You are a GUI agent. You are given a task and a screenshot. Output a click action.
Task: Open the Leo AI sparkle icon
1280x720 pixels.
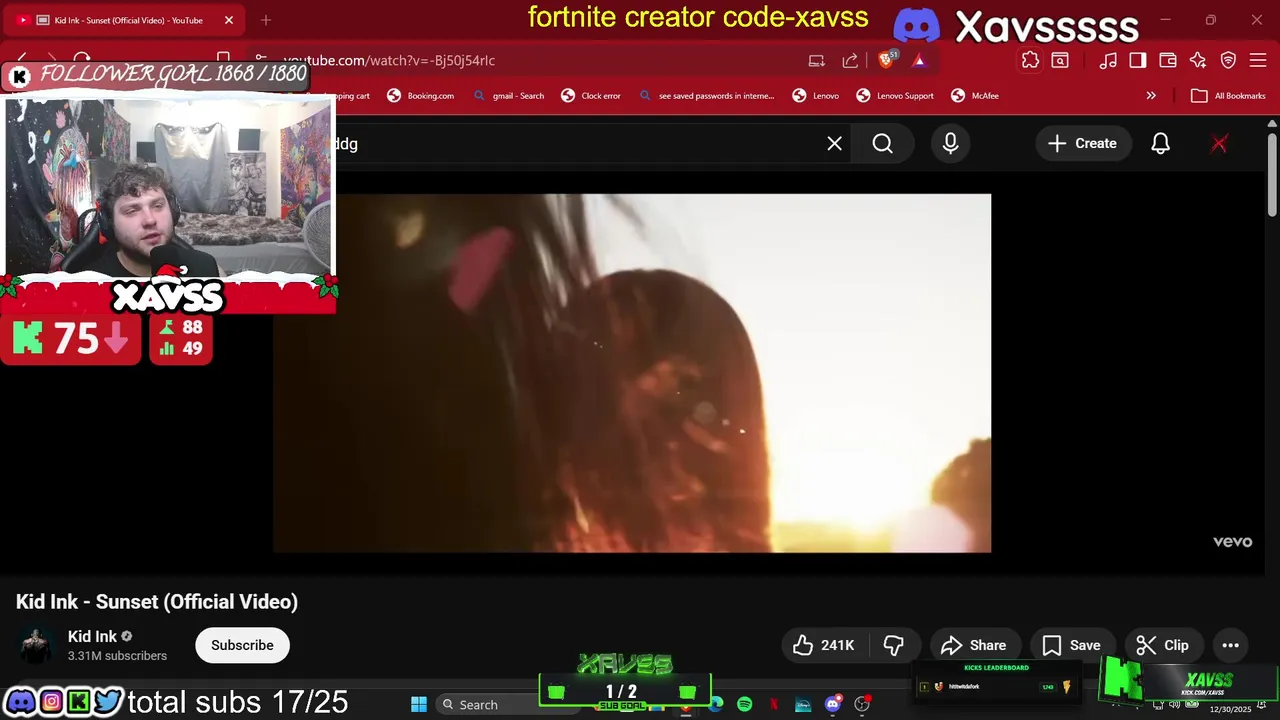click(1198, 60)
